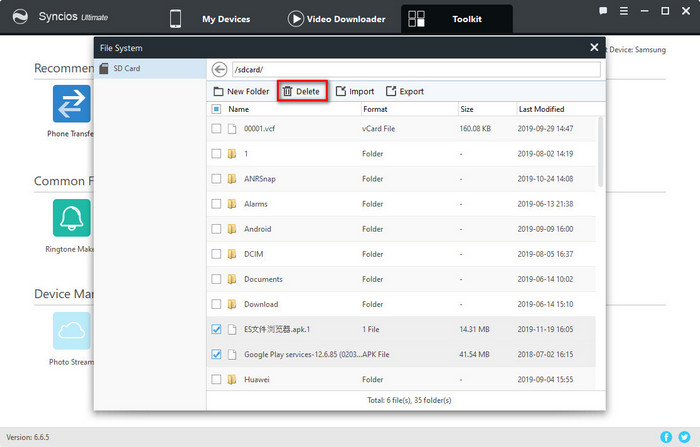Screen dimensions: 700x447
Task: Open the hamburger menu icon
Action: [x=624, y=11]
